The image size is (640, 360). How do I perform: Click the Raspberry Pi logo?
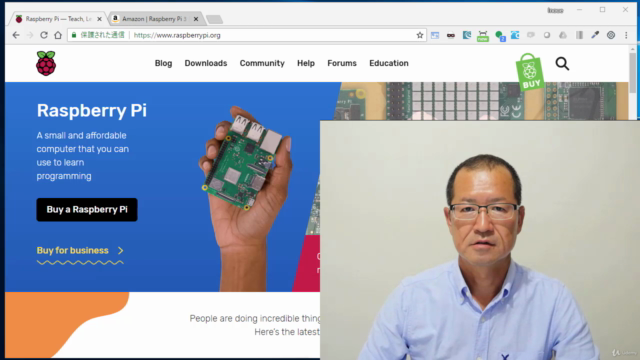[46, 63]
